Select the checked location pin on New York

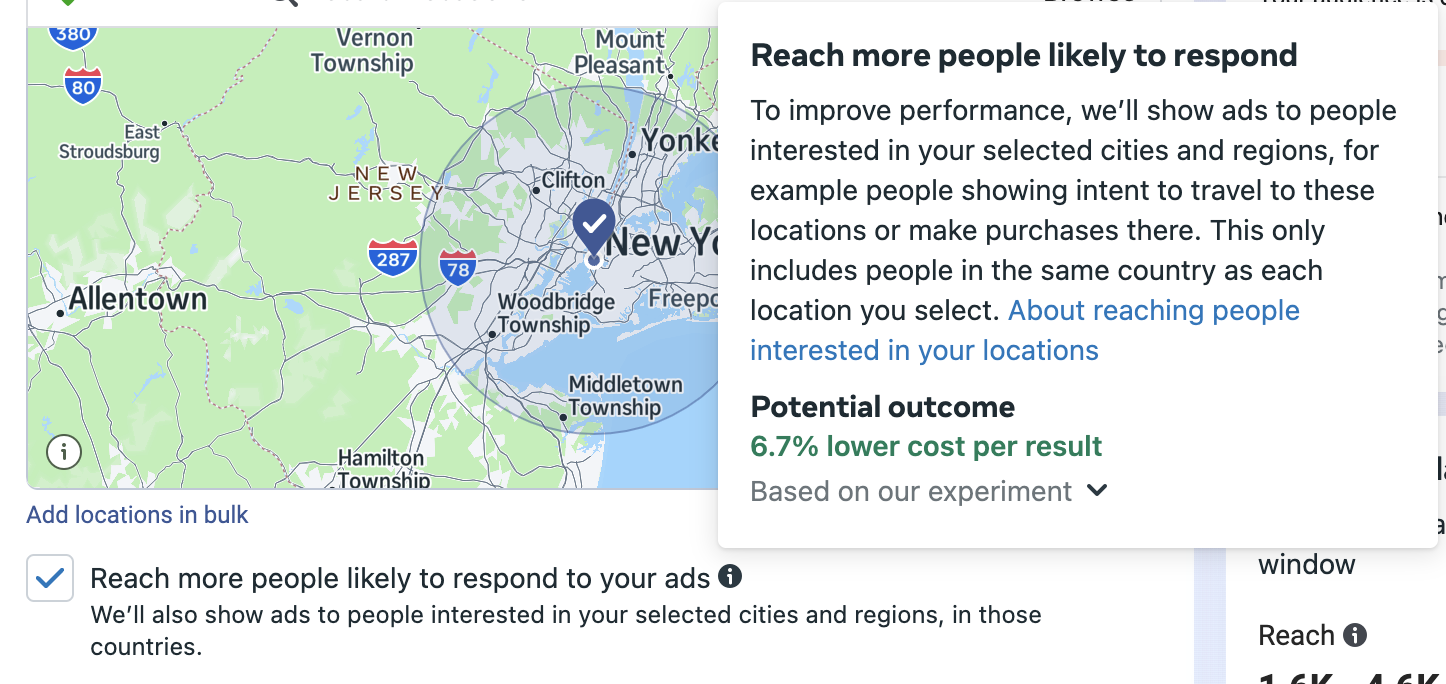[594, 227]
